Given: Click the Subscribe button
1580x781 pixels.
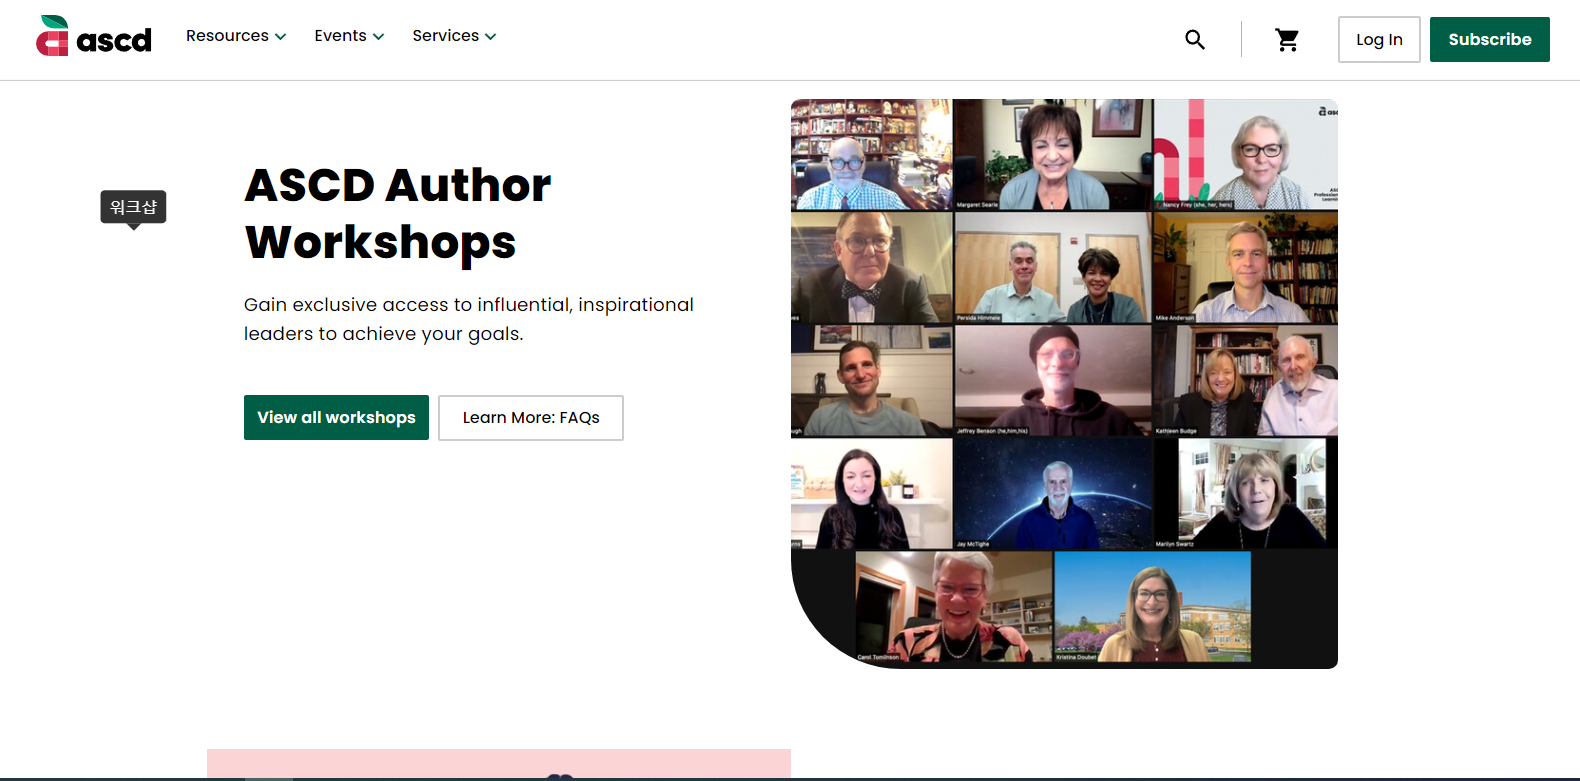Looking at the screenshot, I should pos(1489,40).
